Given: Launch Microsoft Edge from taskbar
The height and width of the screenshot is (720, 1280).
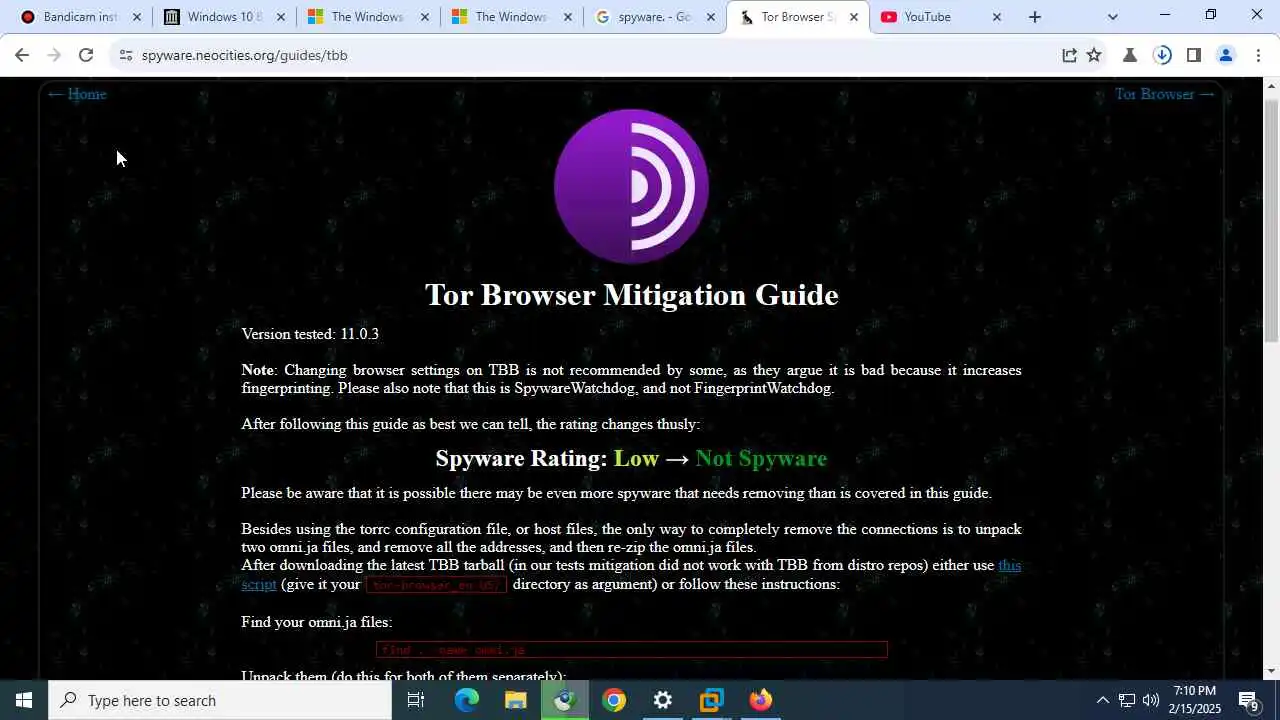Looking at the screenshot, I should [467, 700].
